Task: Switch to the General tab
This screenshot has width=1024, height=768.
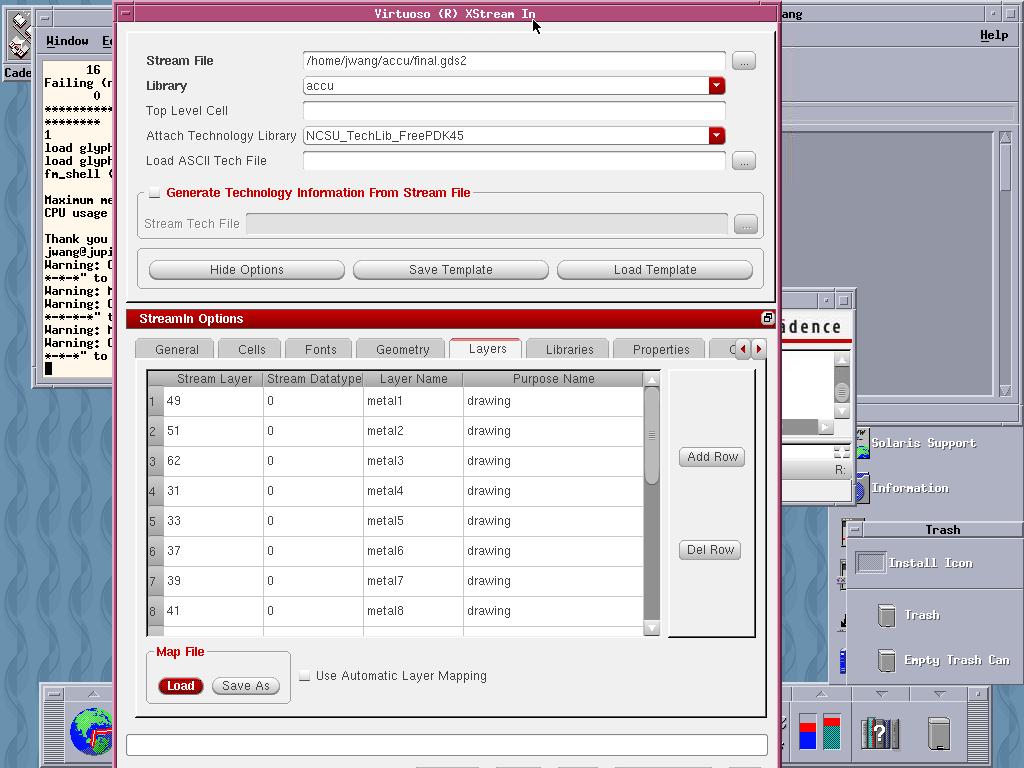Action: tap(176, 349)
